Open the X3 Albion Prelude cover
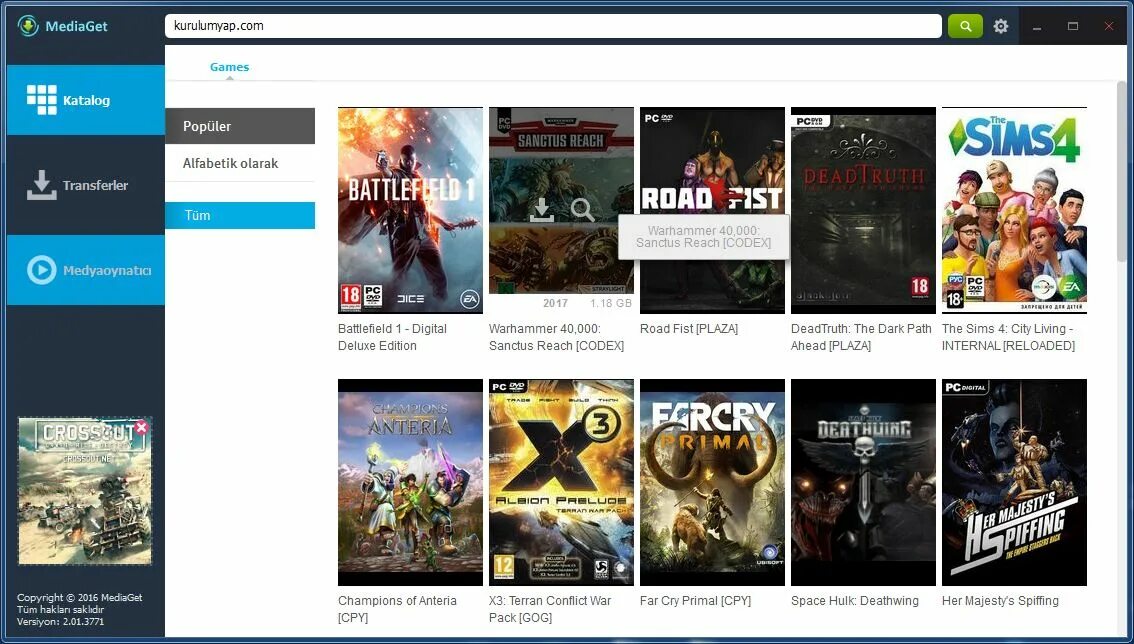Image resolution: width=1134 pixels, height=644 pixels. tap(561, 483)
